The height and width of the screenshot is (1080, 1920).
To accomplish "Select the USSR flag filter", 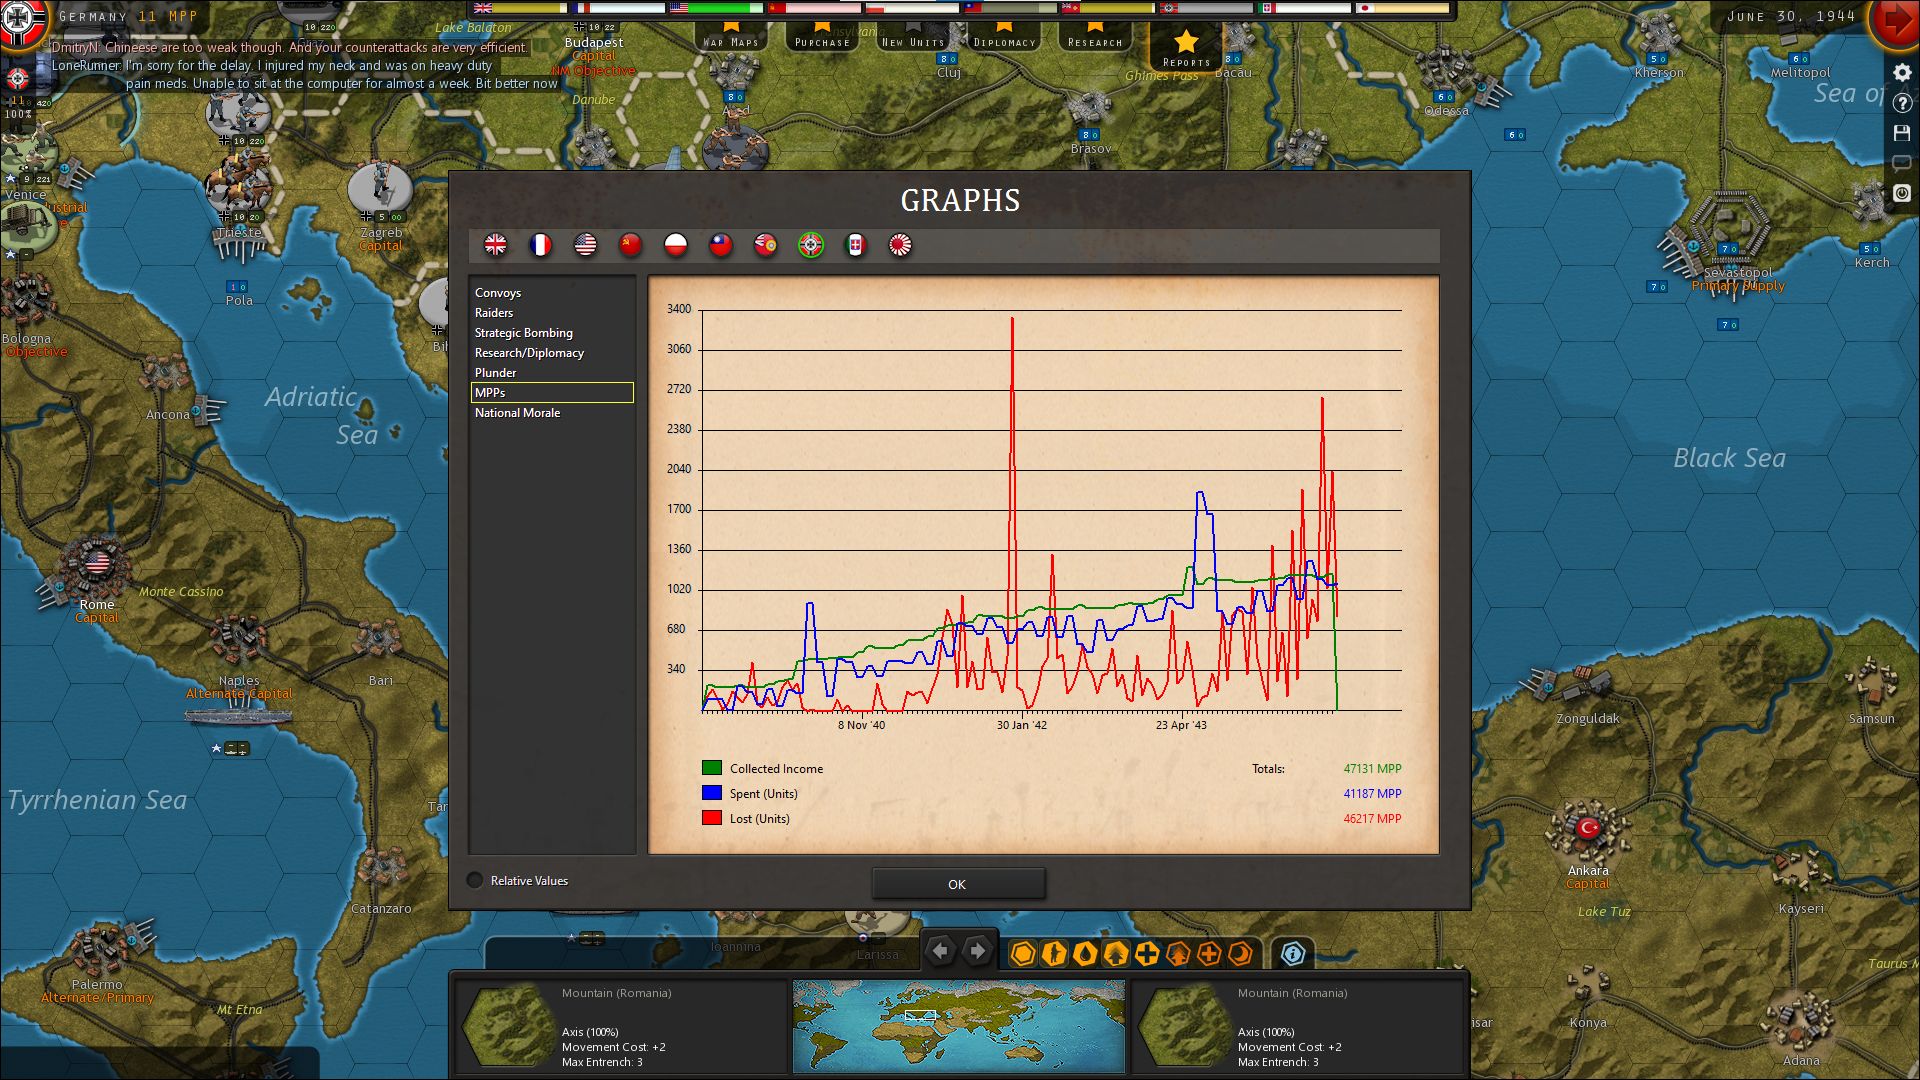I will coord(630,245).
